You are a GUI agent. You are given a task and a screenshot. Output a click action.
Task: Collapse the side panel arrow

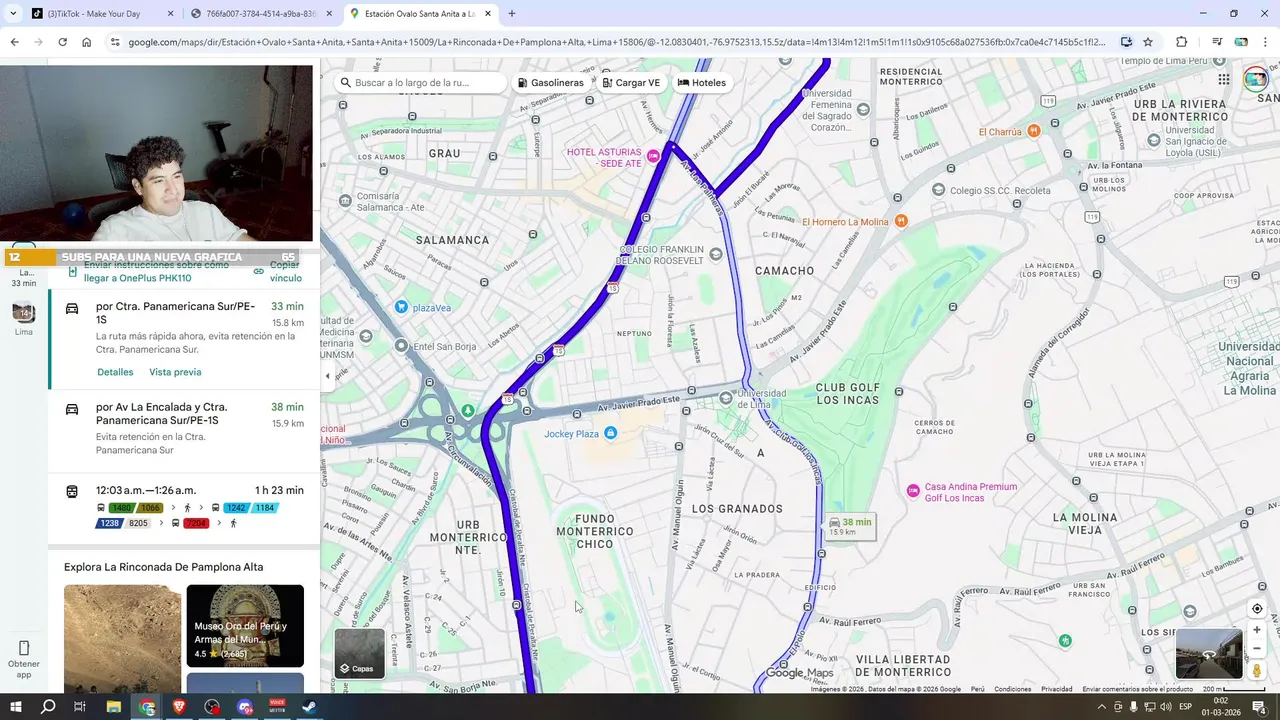[x=327, y=376]
